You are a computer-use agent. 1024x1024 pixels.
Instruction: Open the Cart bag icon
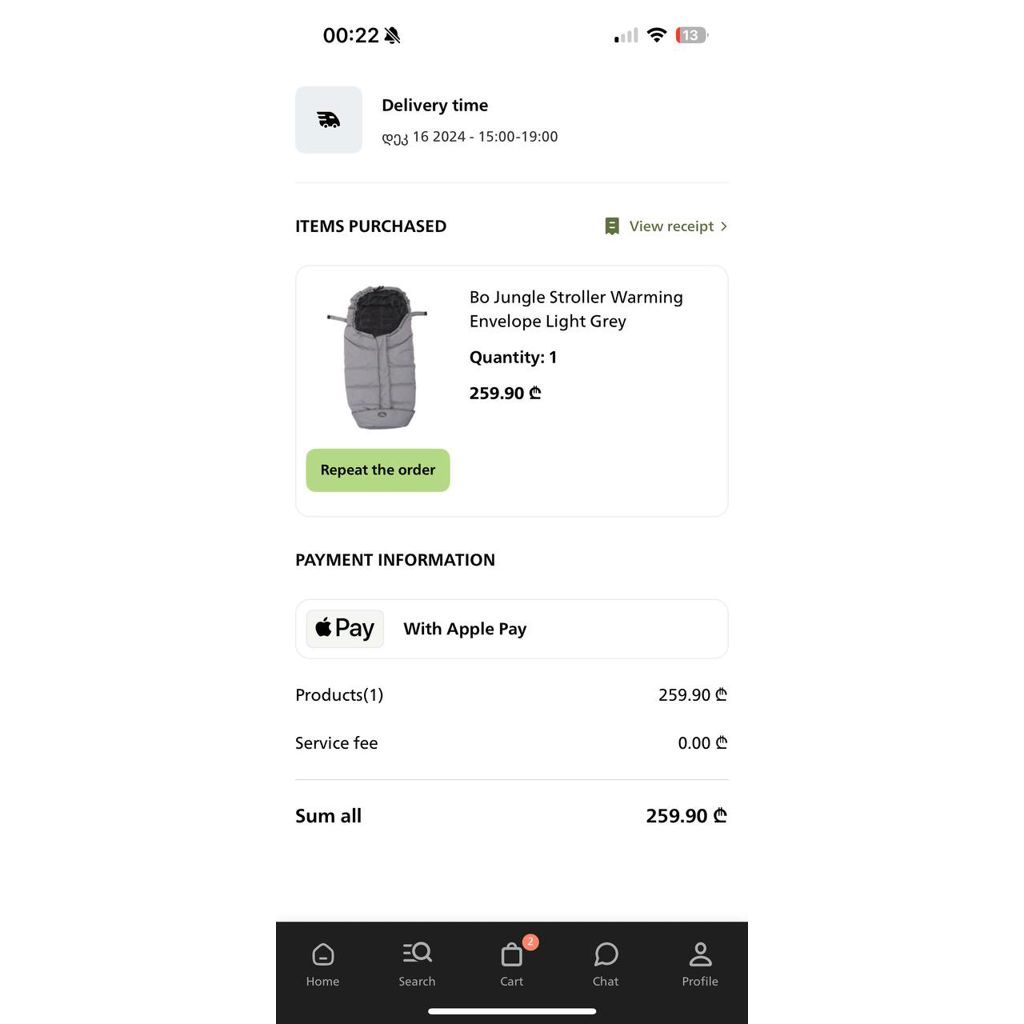pos(511,955)
